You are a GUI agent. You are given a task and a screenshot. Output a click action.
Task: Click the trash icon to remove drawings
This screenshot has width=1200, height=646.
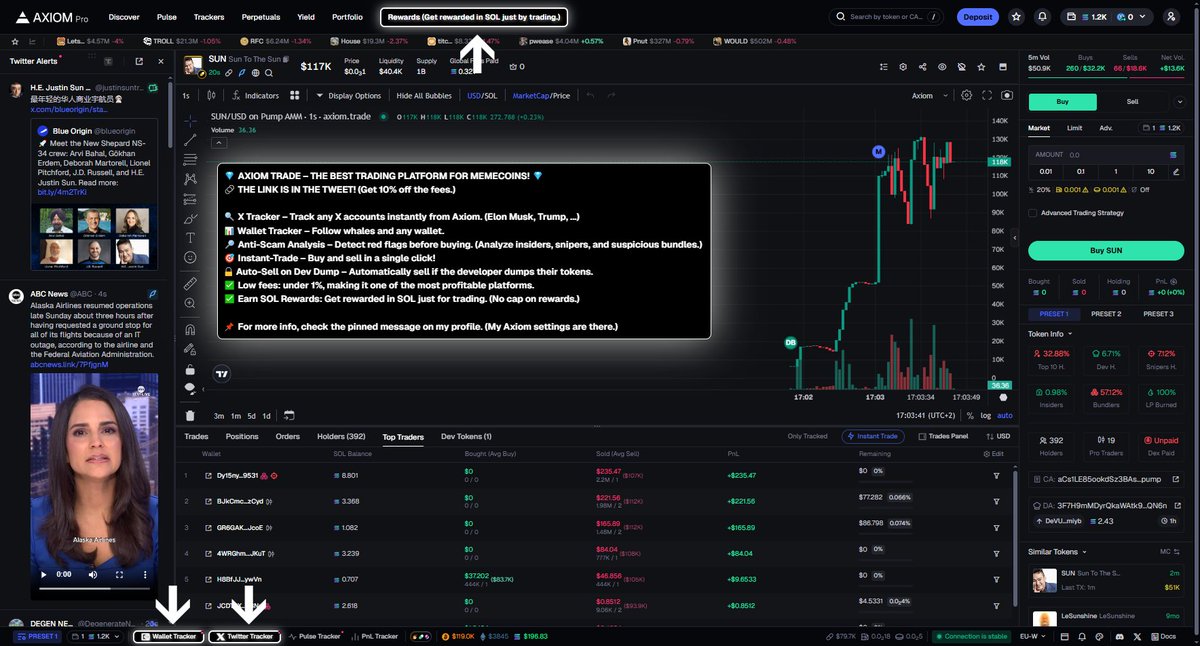[190, 415]
